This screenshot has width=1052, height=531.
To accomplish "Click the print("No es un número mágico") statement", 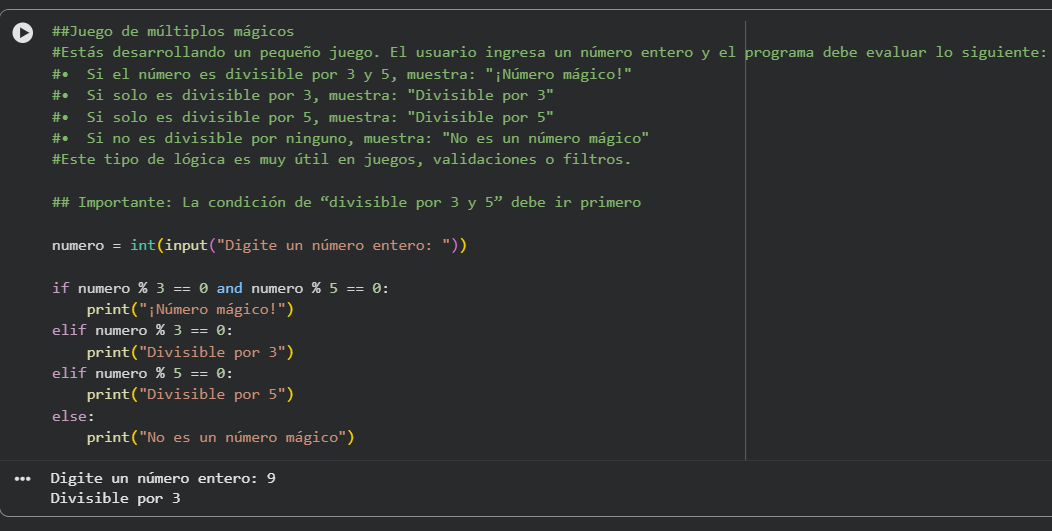I will click(x=221, y=437).
